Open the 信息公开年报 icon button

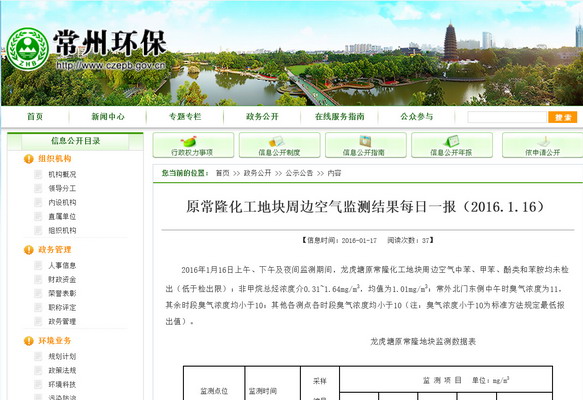point(452,145)
